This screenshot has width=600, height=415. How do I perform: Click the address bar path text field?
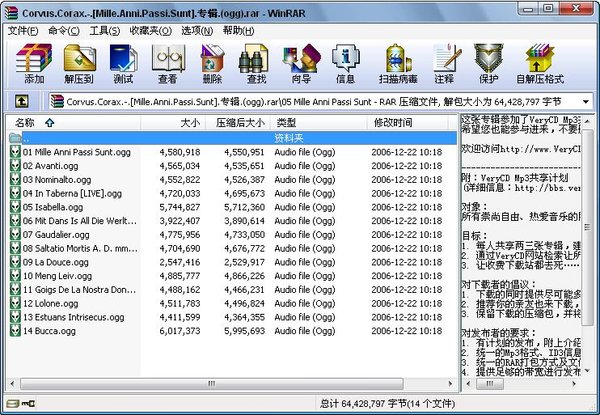point(314,102)
